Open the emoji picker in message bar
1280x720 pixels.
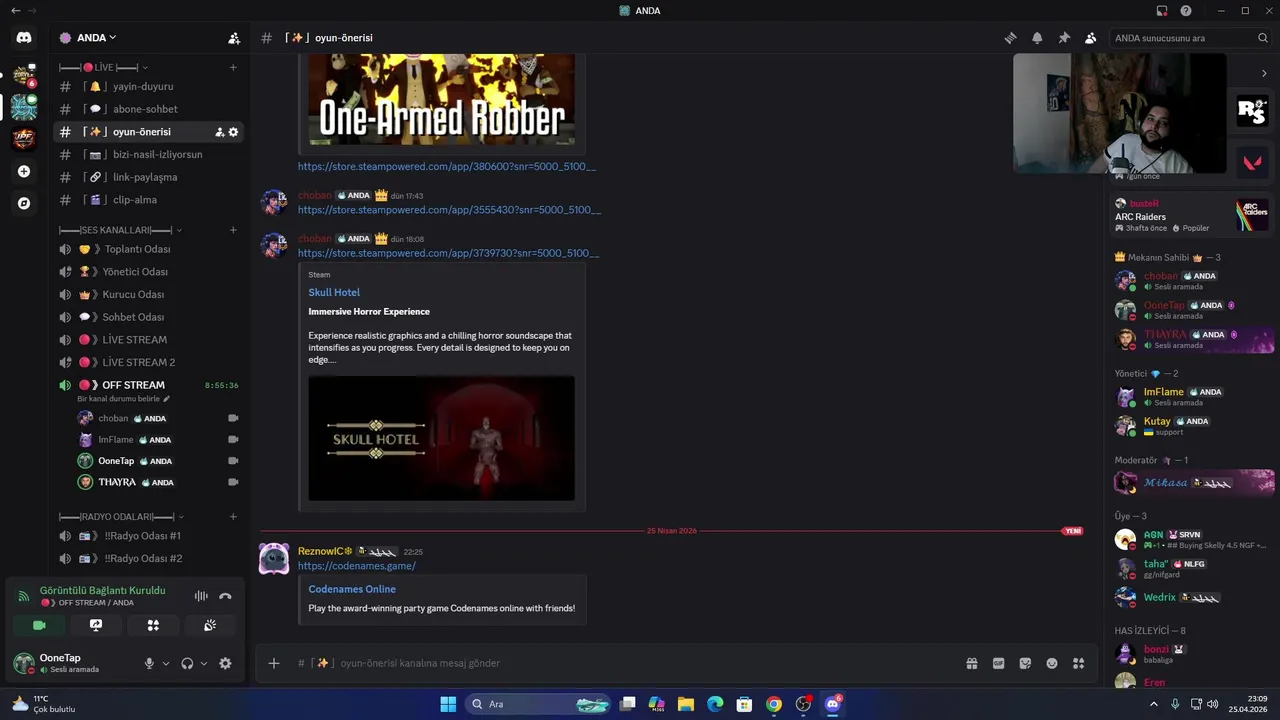1052,663
